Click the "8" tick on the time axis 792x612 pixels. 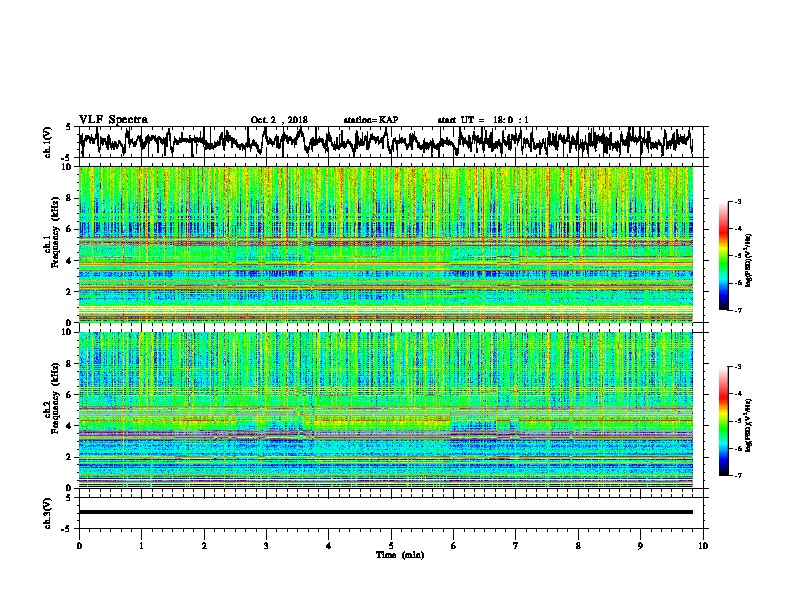click(578, 546)
